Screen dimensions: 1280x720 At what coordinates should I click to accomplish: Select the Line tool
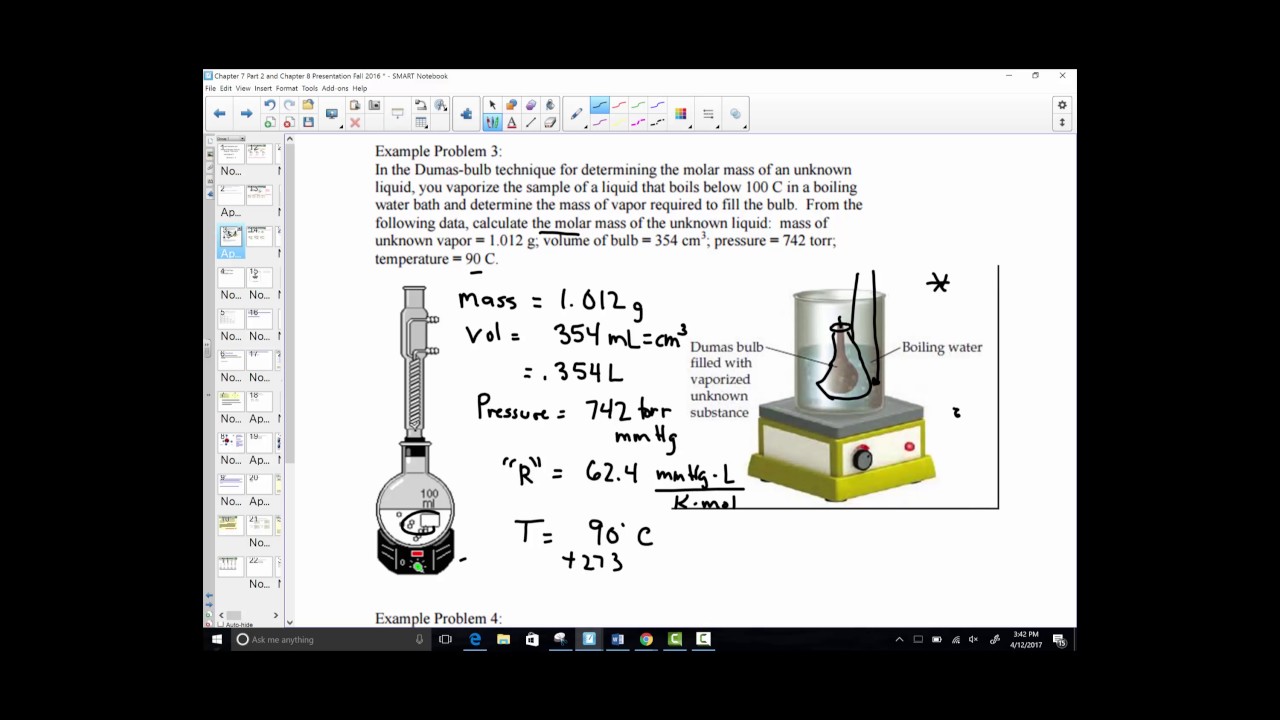pos(531,122)
